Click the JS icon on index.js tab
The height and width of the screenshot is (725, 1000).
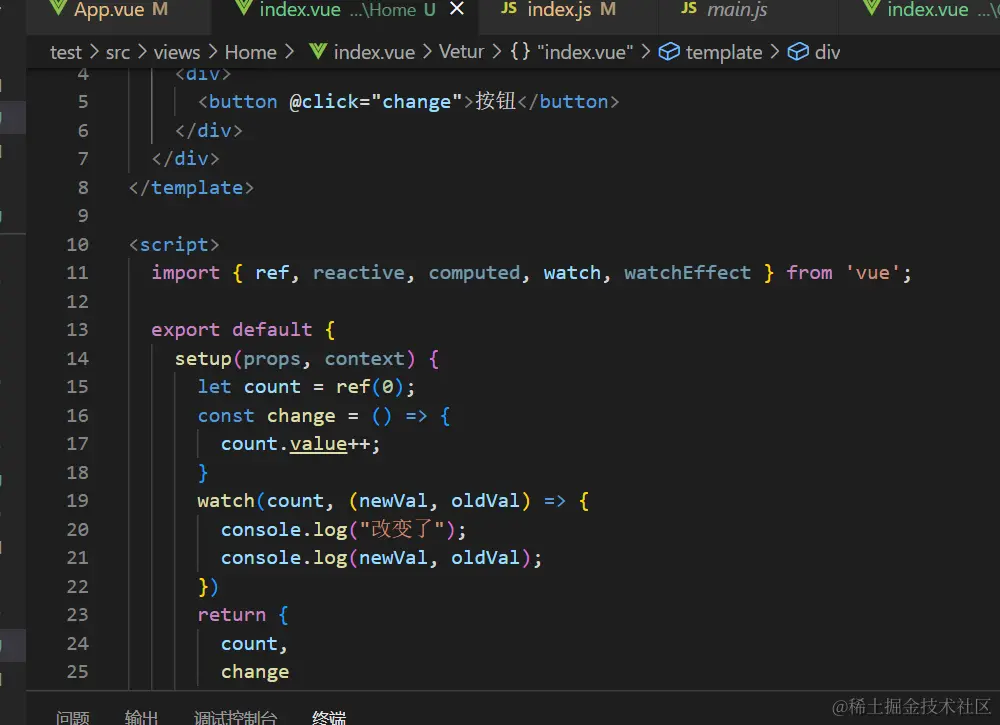click(x=509, y=8)
